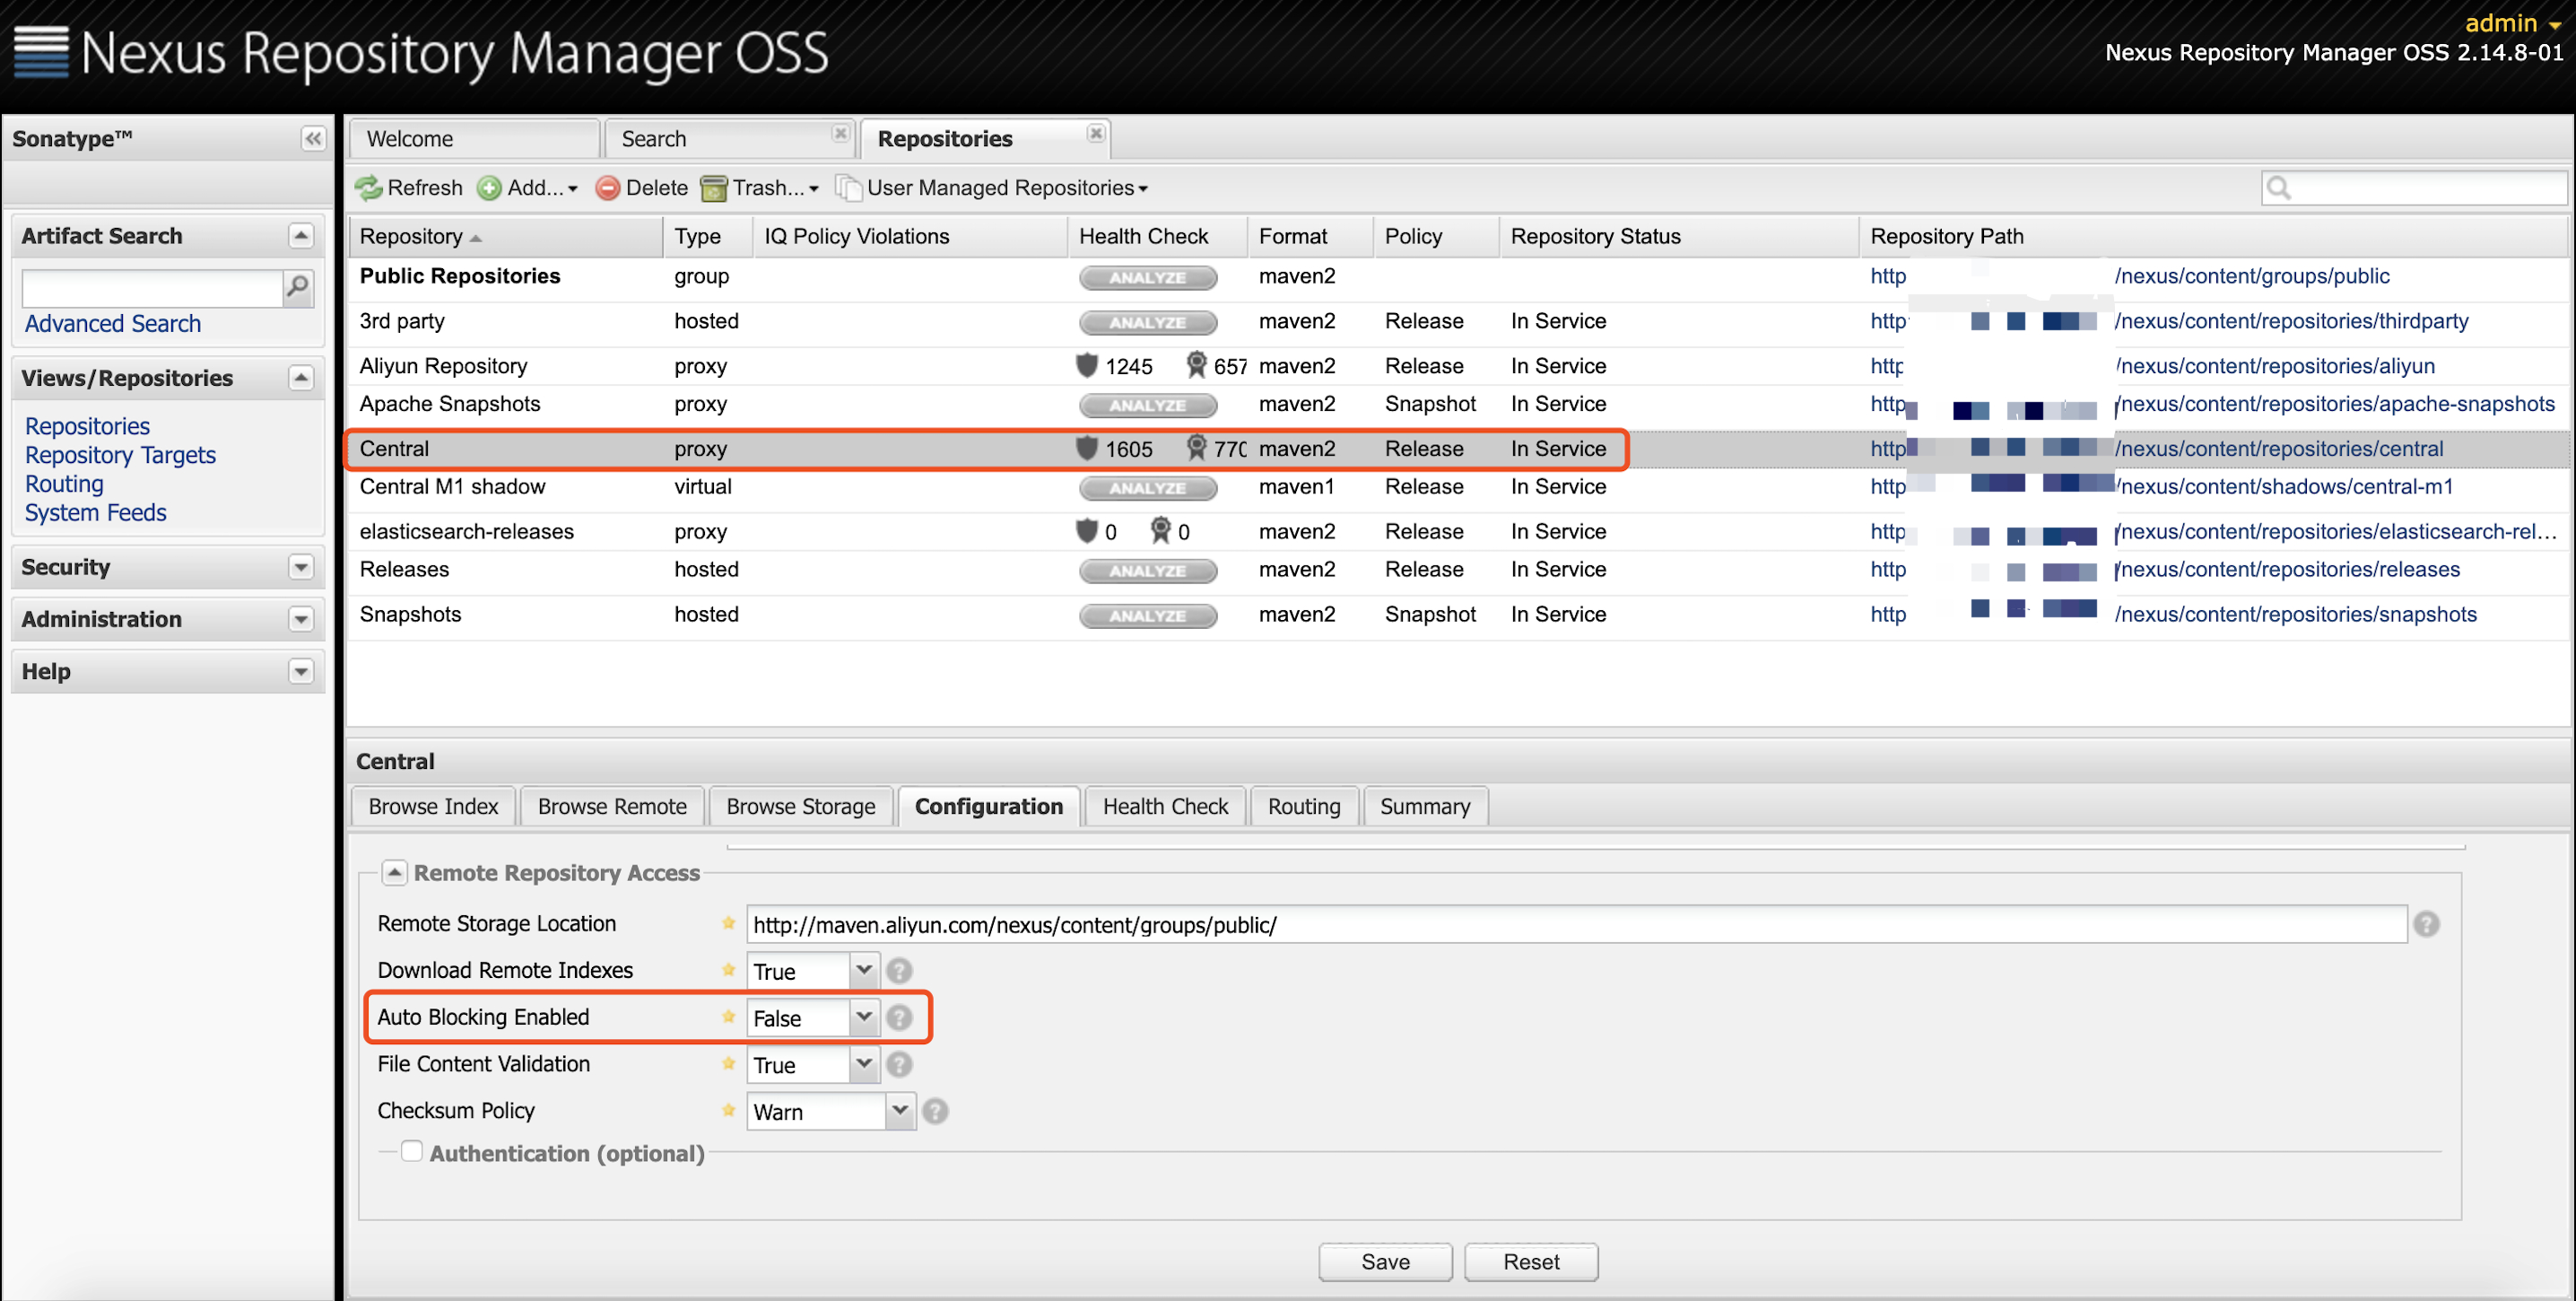Switch to the Browse Storage tab
This screenshot has width=2576, height=1301.
pyautogui.click(x=800, y=806)
